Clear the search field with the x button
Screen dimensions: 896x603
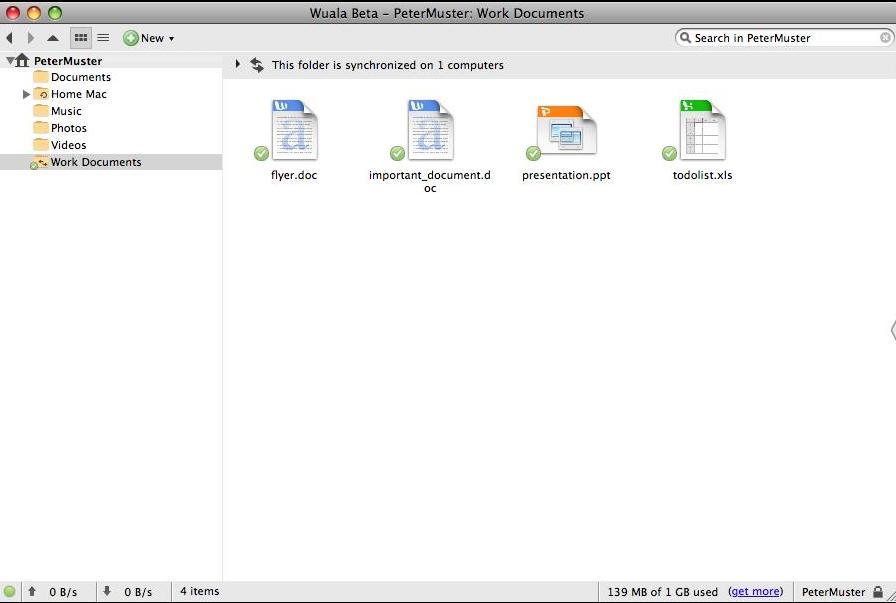pyautogui.click(x=885, y=38)
